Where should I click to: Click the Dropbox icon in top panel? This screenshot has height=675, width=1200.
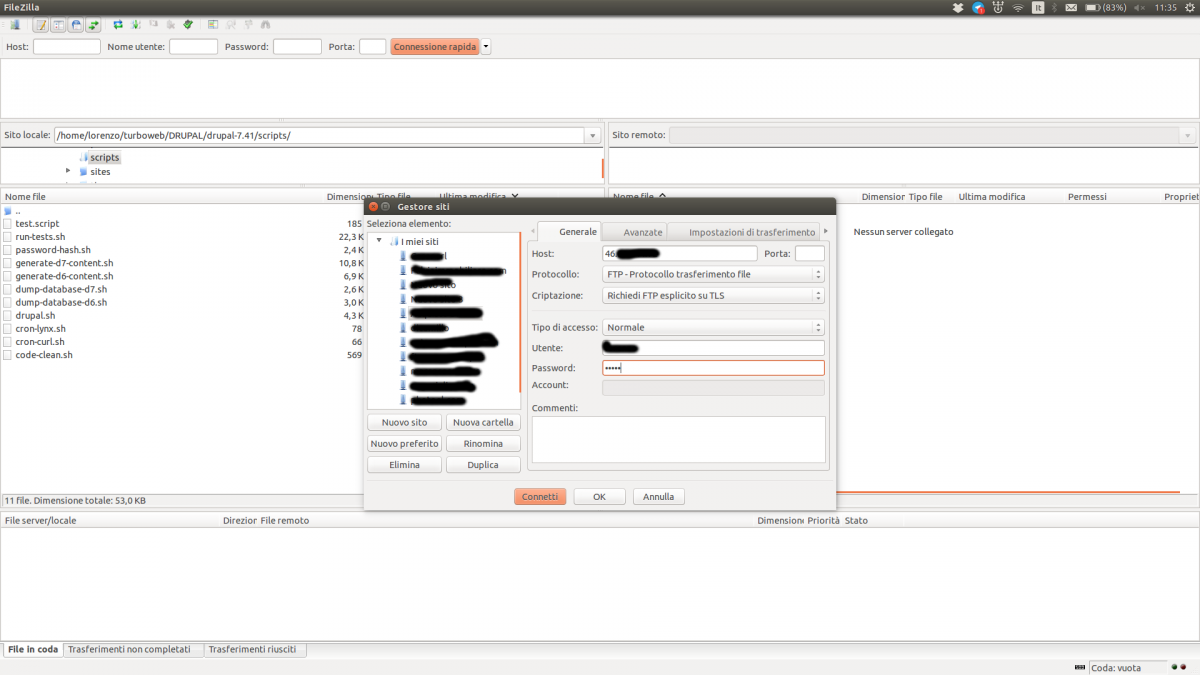pos(958,7)
